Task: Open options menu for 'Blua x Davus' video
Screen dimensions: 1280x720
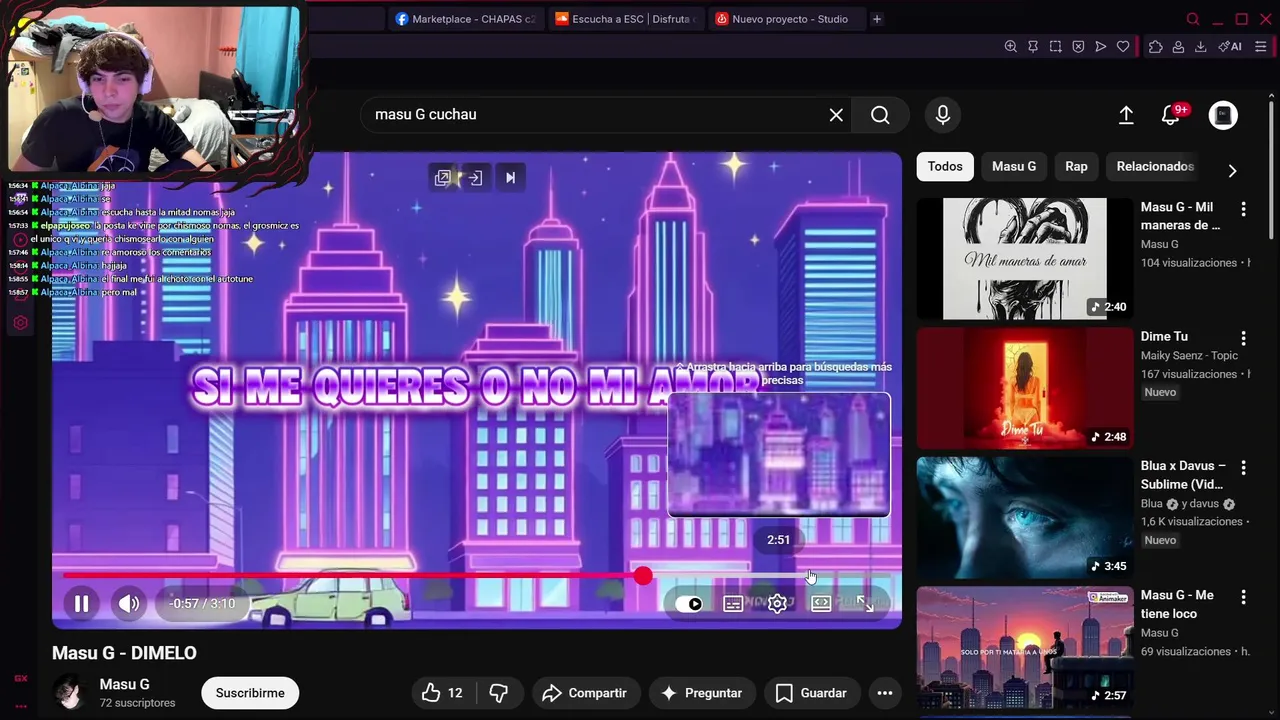Action: [1243, 467]
